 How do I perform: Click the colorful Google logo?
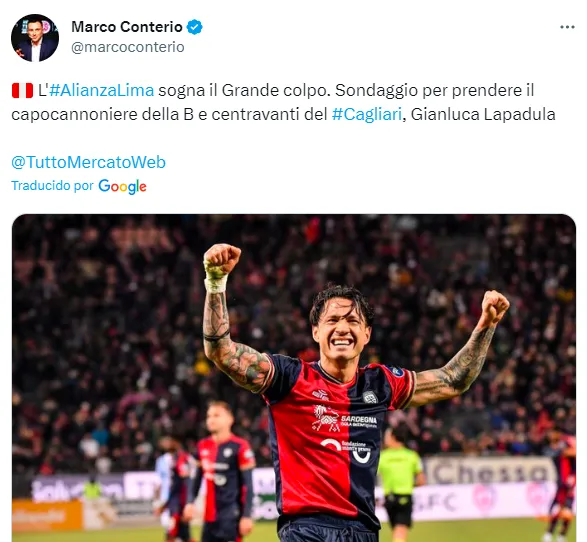pos(122,186)
